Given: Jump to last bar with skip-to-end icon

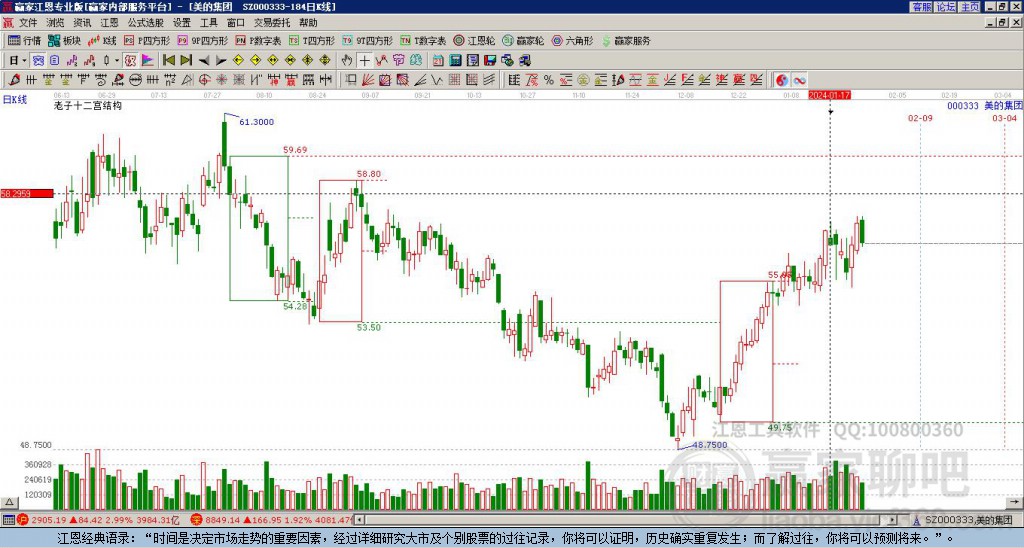Looking at the screenshot, I should [x=186, y=60].
